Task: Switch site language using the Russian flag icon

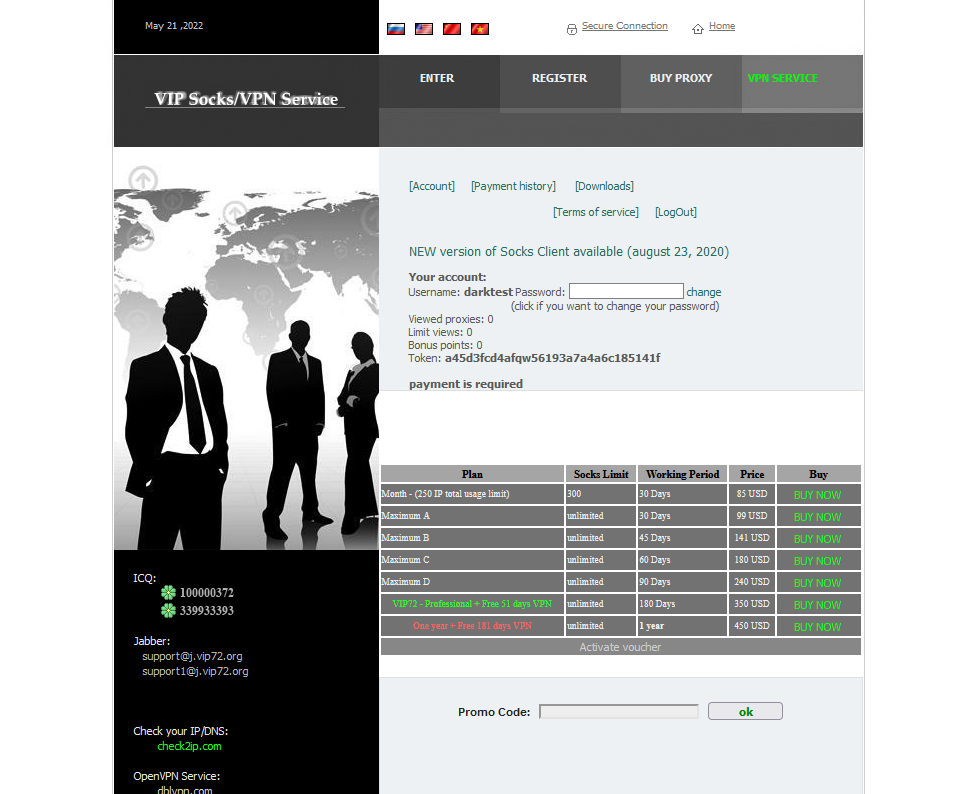Action: coord(396,28)
